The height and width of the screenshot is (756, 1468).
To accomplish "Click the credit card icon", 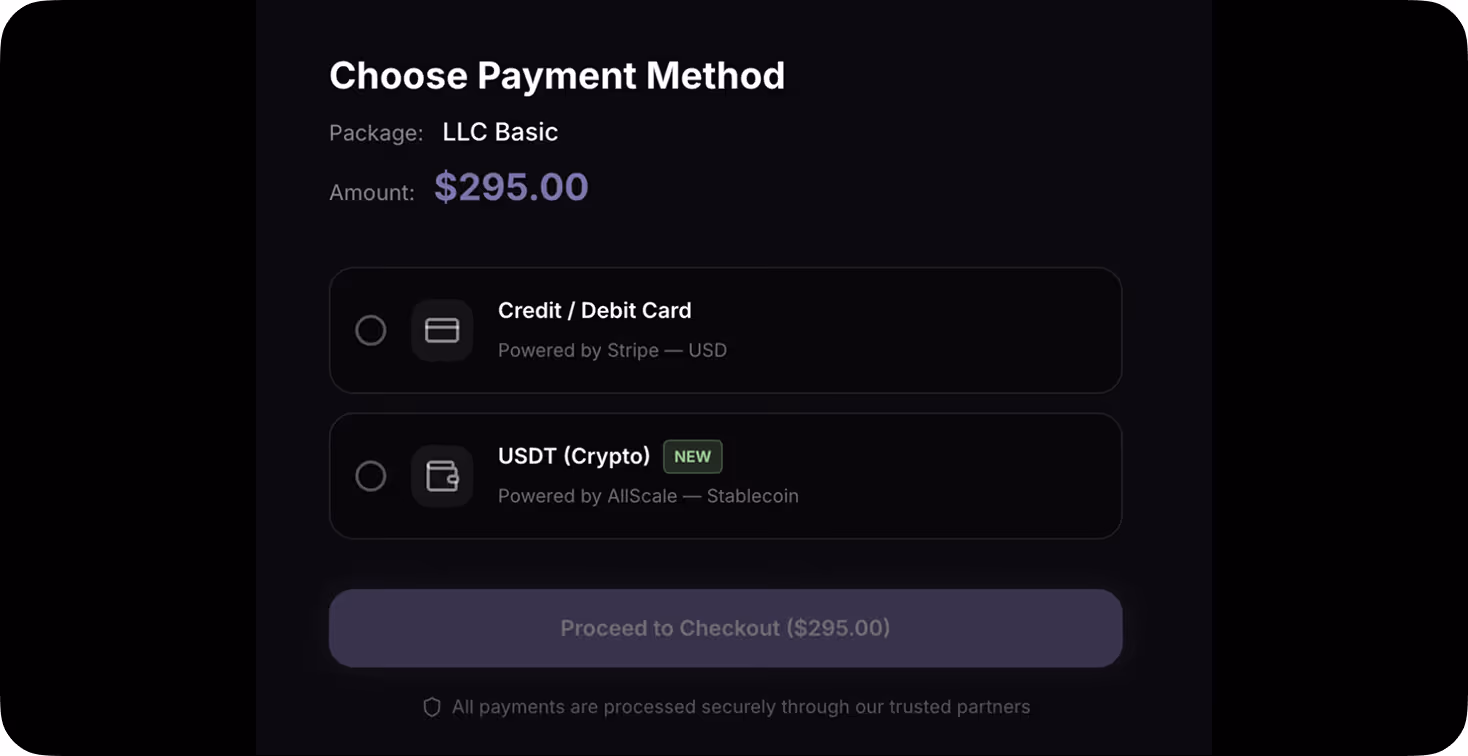I will point(442,330).
